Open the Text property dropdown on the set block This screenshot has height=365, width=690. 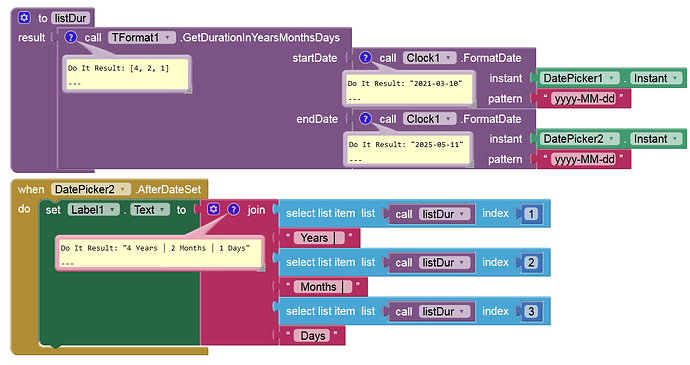[162, 210]
